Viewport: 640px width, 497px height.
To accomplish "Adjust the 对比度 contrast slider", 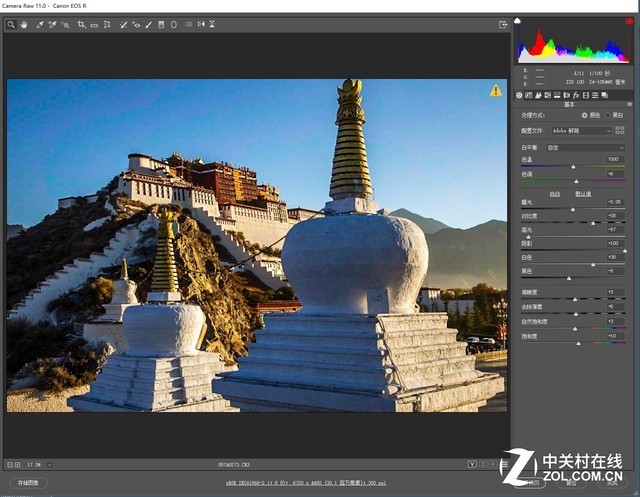I will point(593,223).
